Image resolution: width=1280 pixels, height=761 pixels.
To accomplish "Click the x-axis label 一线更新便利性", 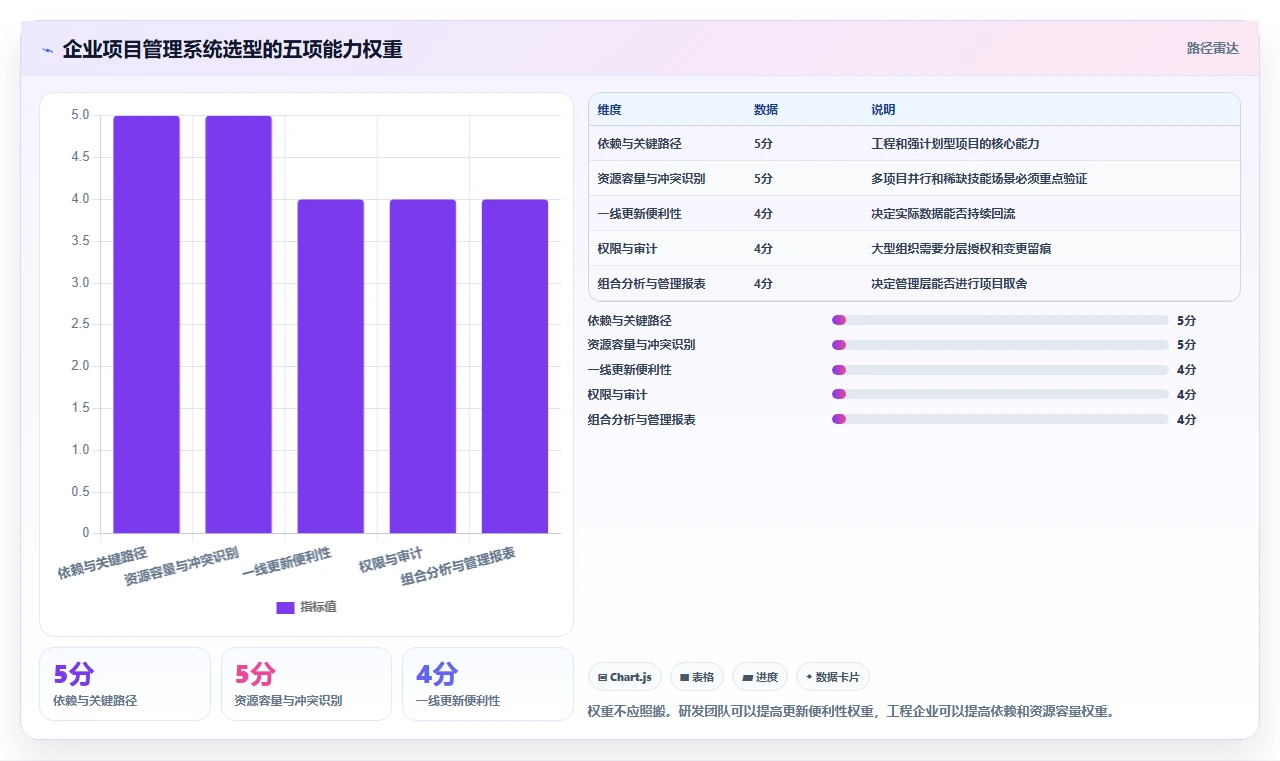I will 286,563.
